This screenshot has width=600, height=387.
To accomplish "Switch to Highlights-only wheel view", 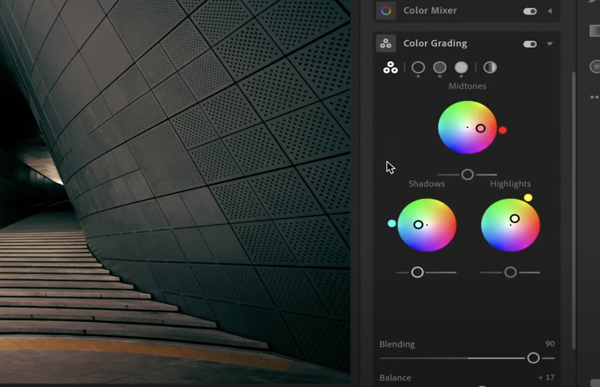I will 461,68.
